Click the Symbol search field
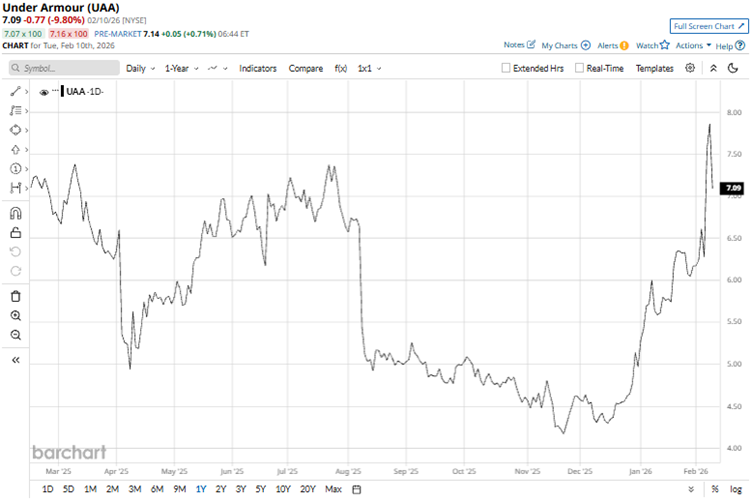This screenshot has width=752, height=501. [64, 68]
